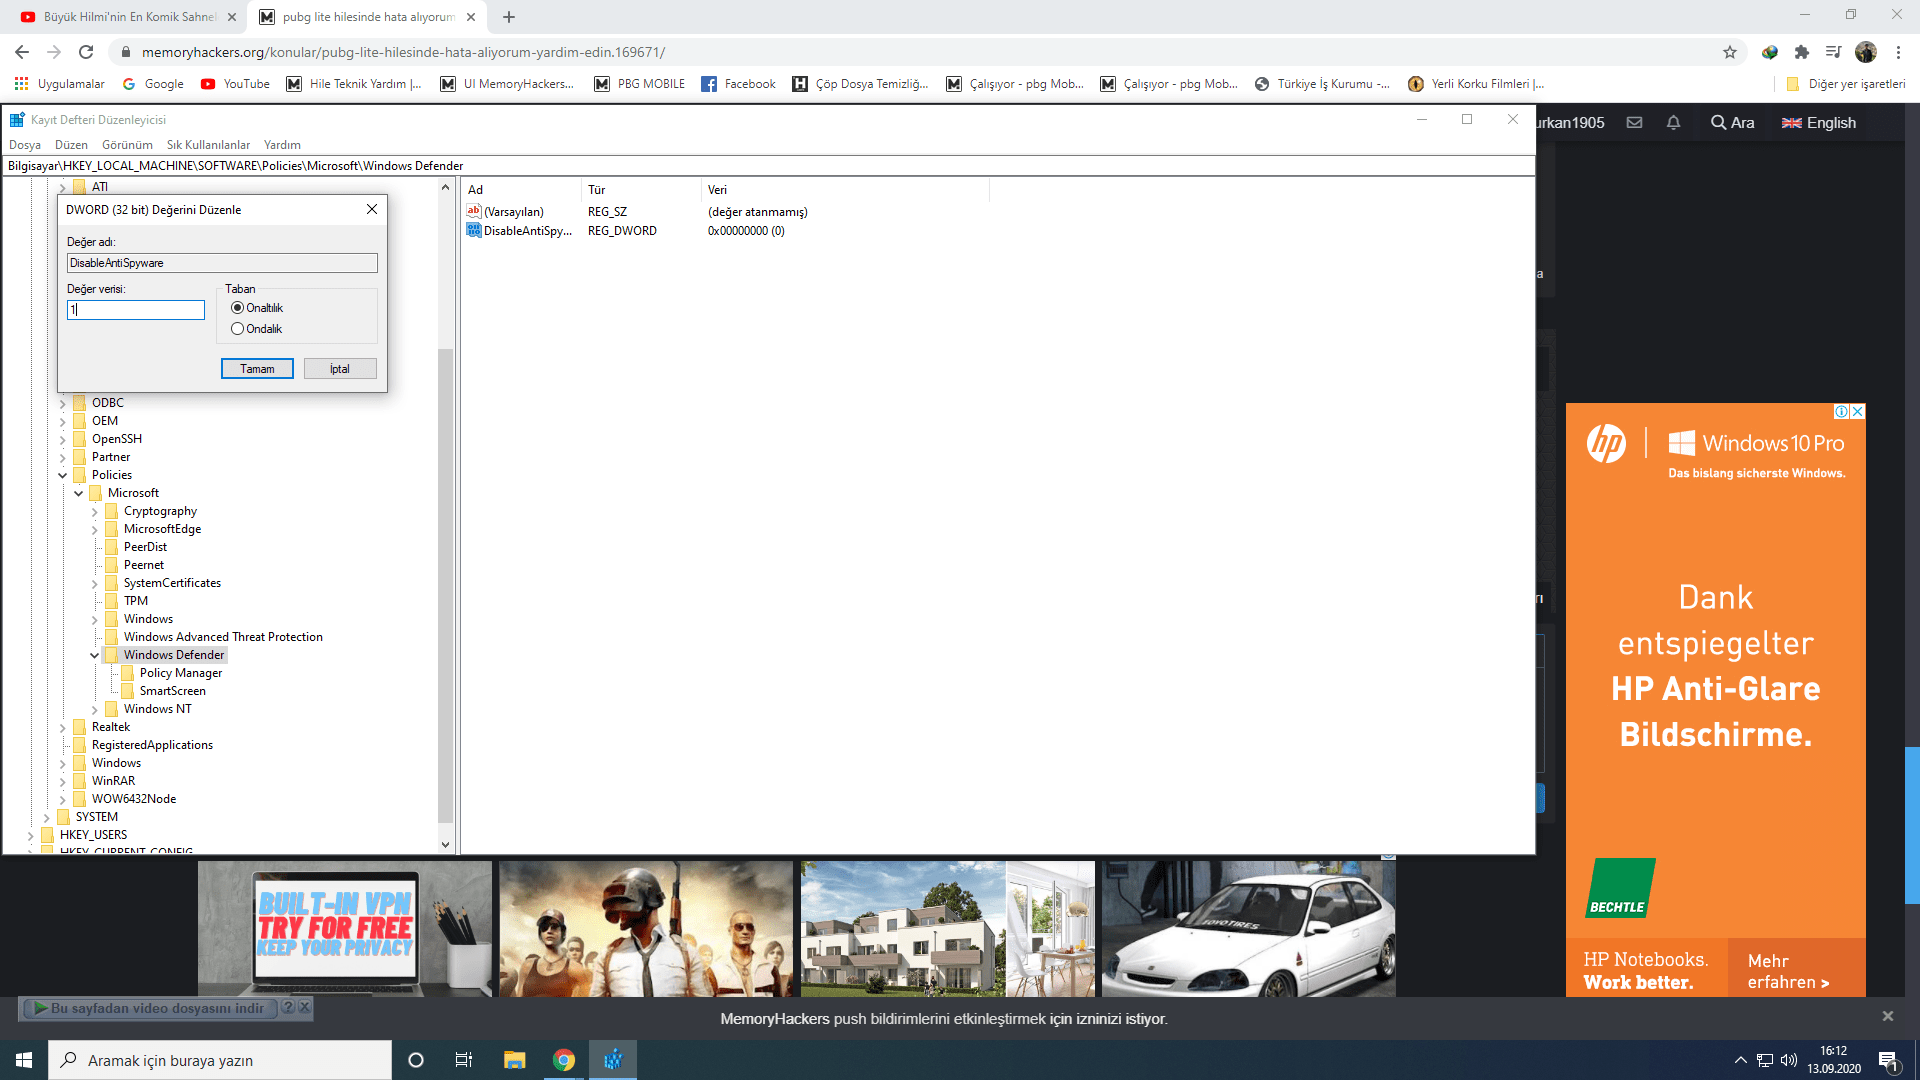Expand the WOW6432Node tree node
1920x1080 pixels.
62,799
